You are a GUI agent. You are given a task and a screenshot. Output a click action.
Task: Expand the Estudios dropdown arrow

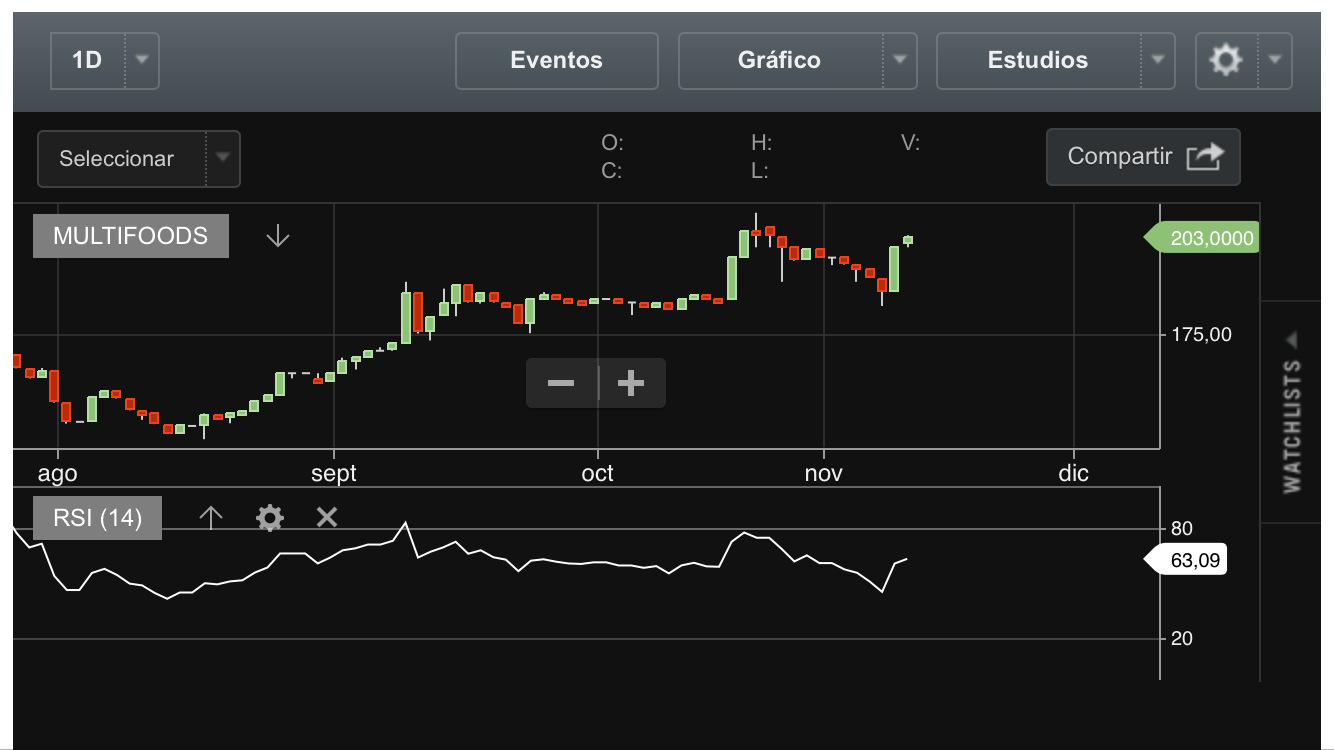pyautogui.click(x=1158, y=60)
